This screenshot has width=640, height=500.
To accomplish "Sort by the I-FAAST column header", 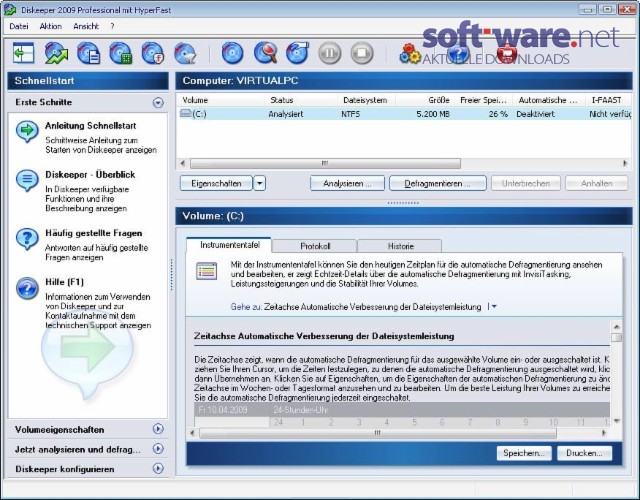I will pyautogui.click(x=606, y=100).
